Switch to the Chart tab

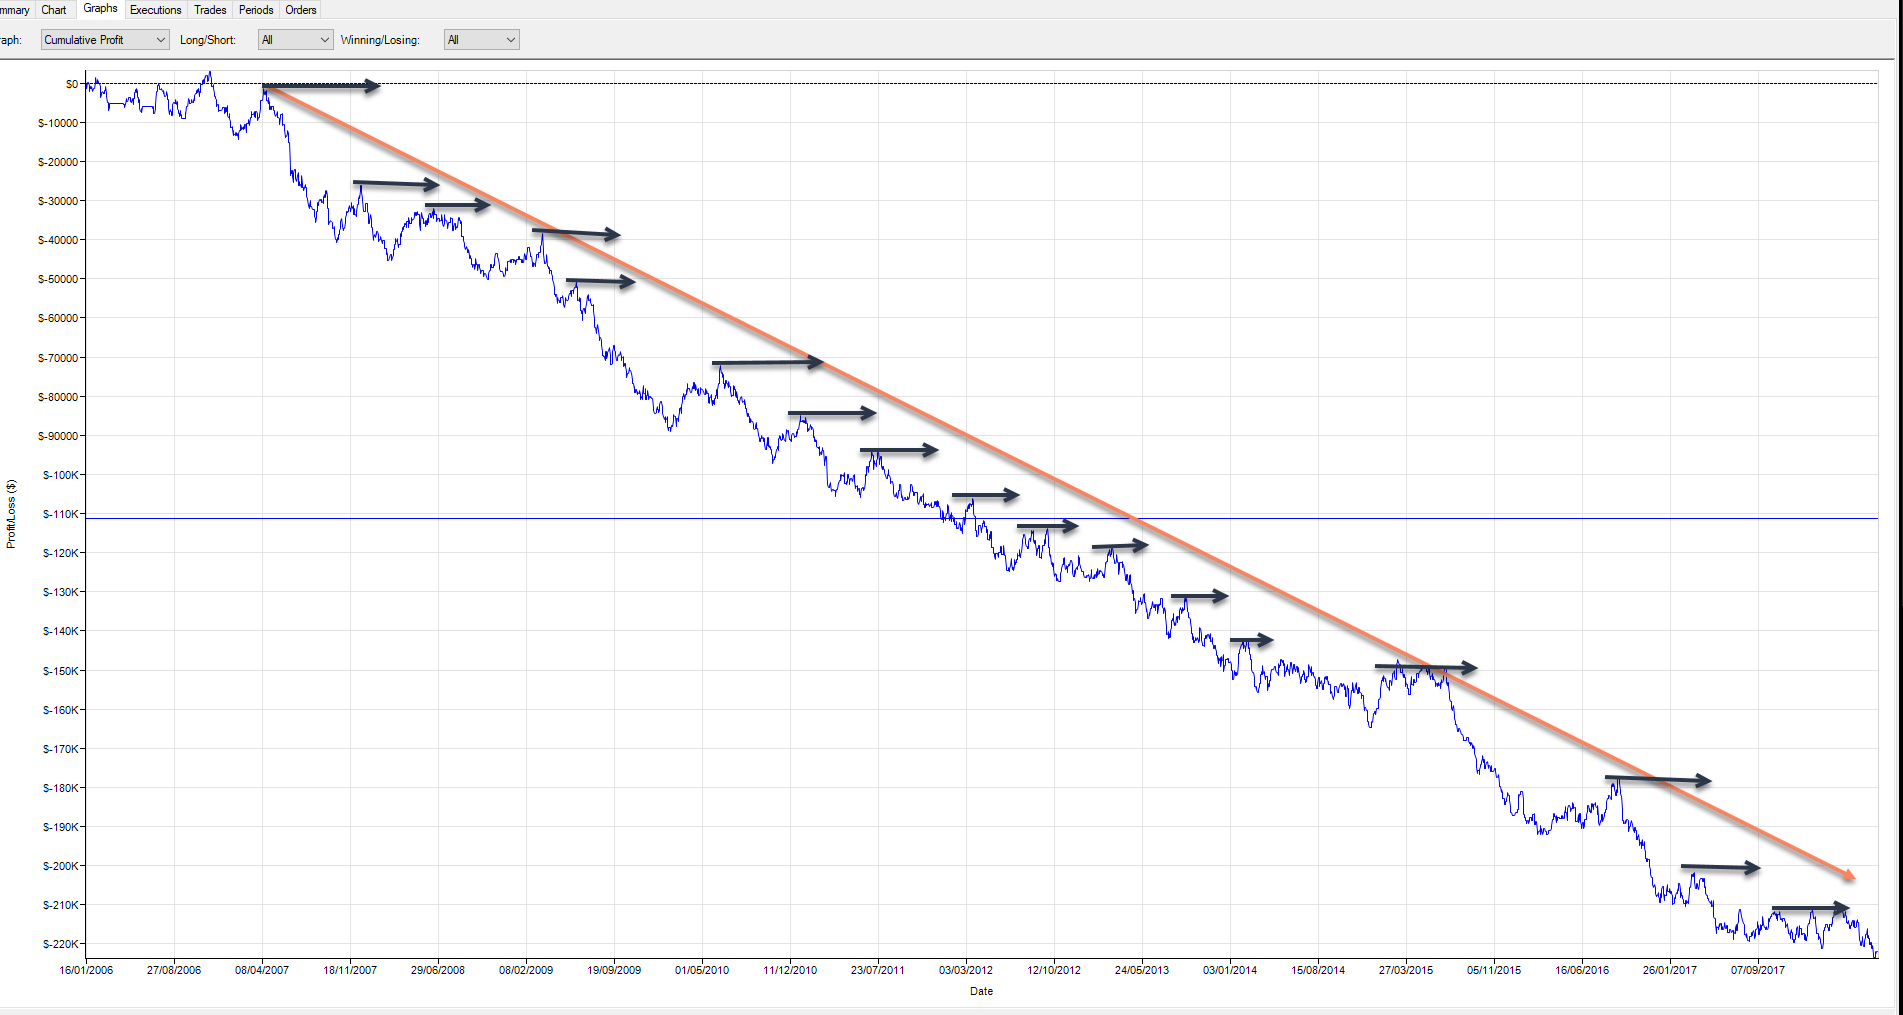coord(54,10)
